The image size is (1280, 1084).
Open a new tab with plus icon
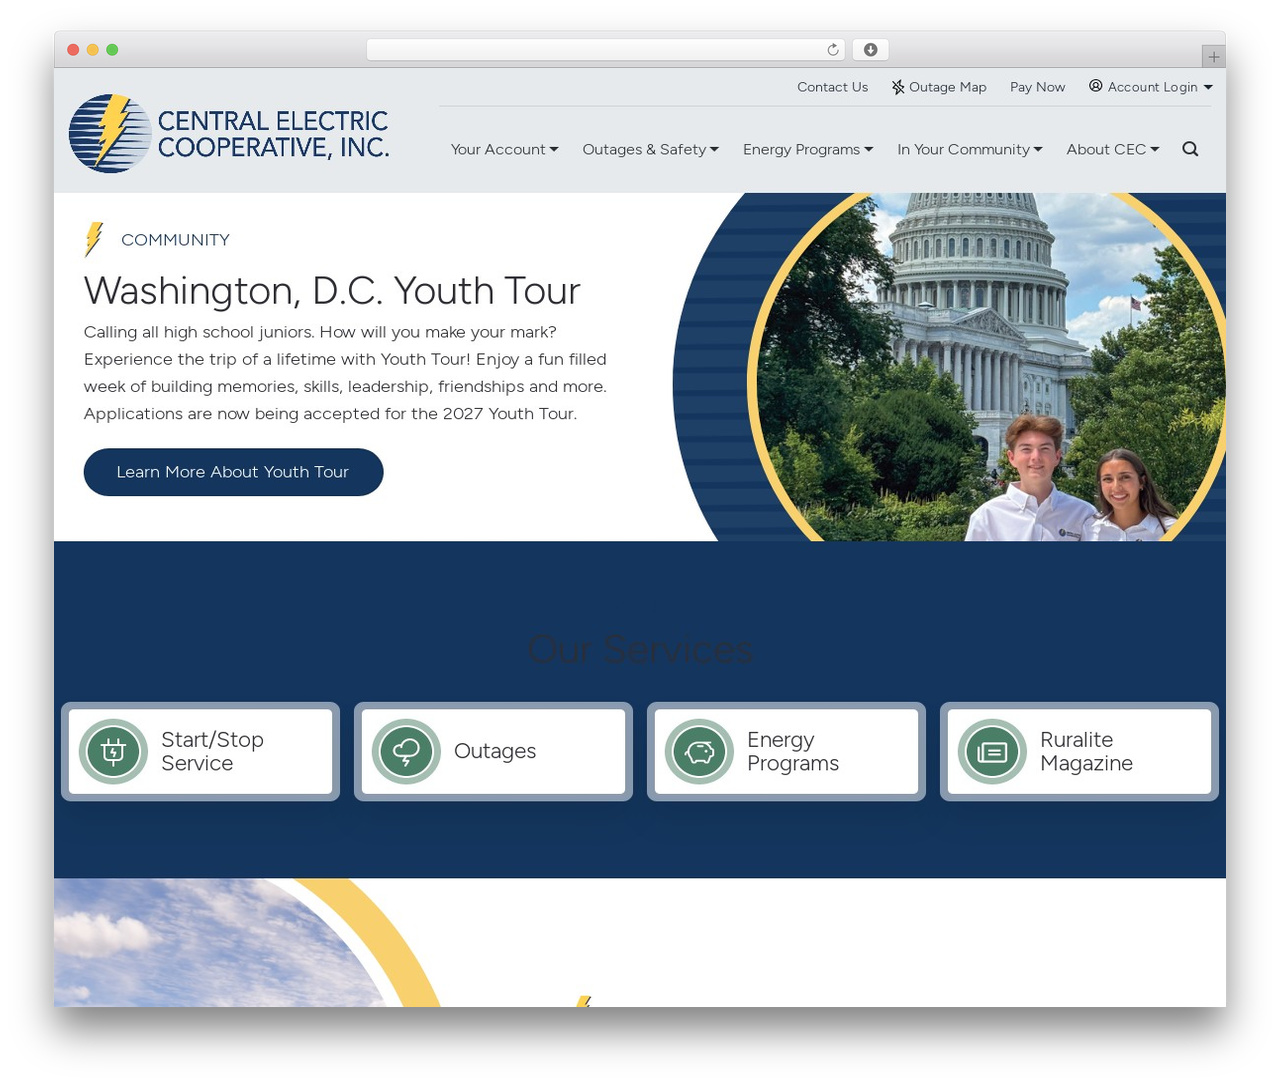1213,56
